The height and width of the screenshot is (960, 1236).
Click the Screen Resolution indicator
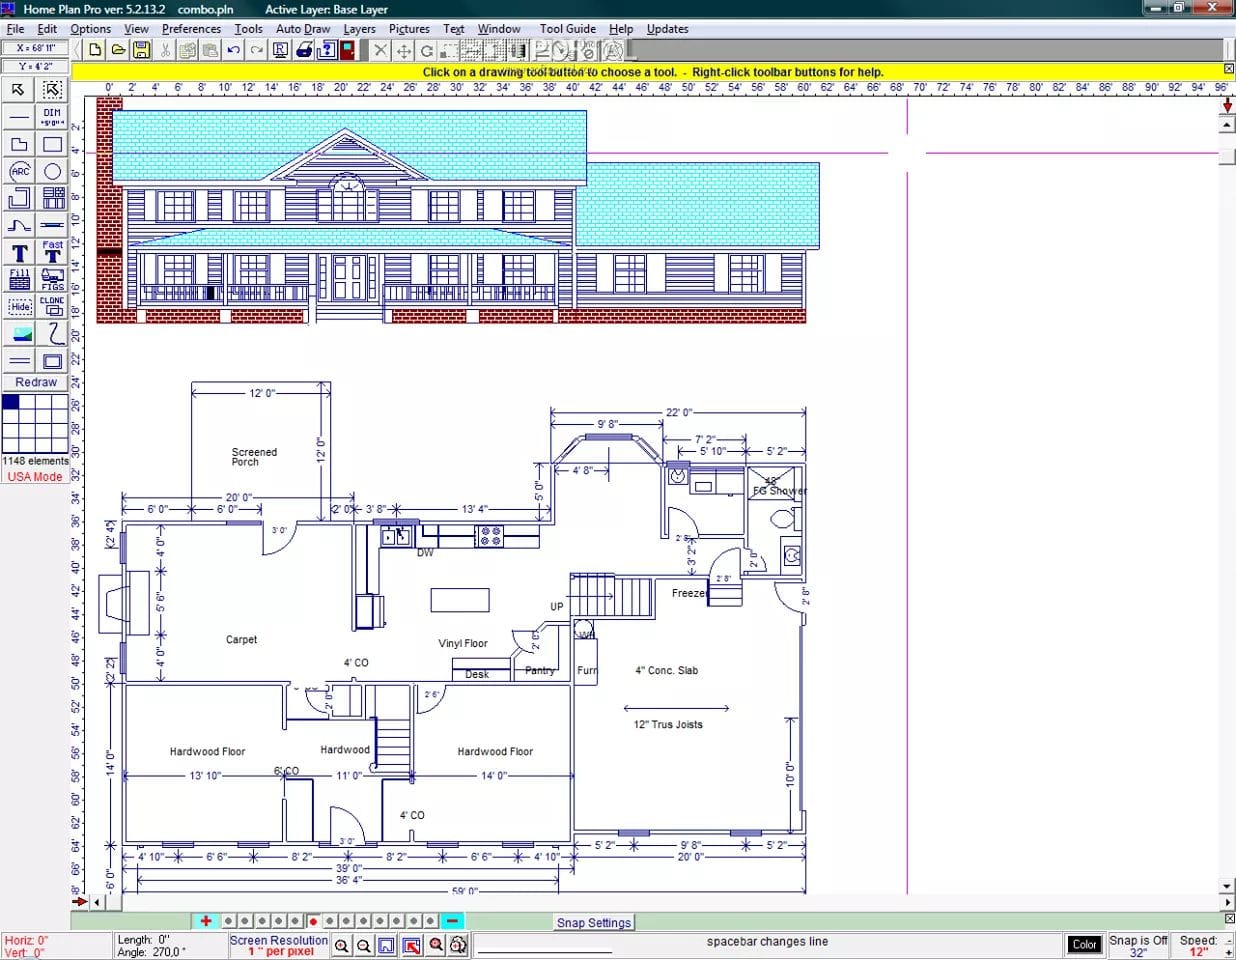(x=279, y=945)
